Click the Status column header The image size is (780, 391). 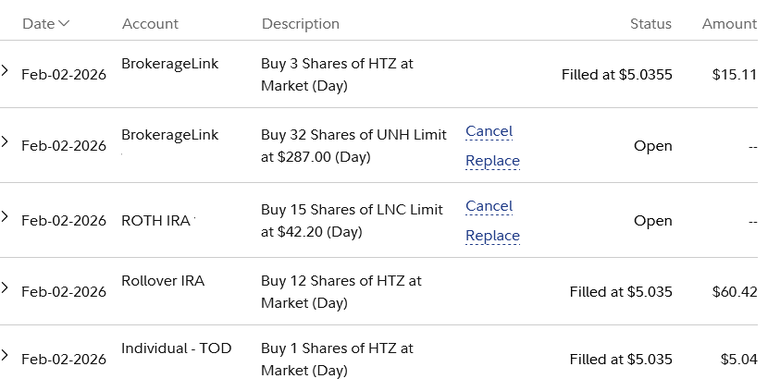(651, 23)
